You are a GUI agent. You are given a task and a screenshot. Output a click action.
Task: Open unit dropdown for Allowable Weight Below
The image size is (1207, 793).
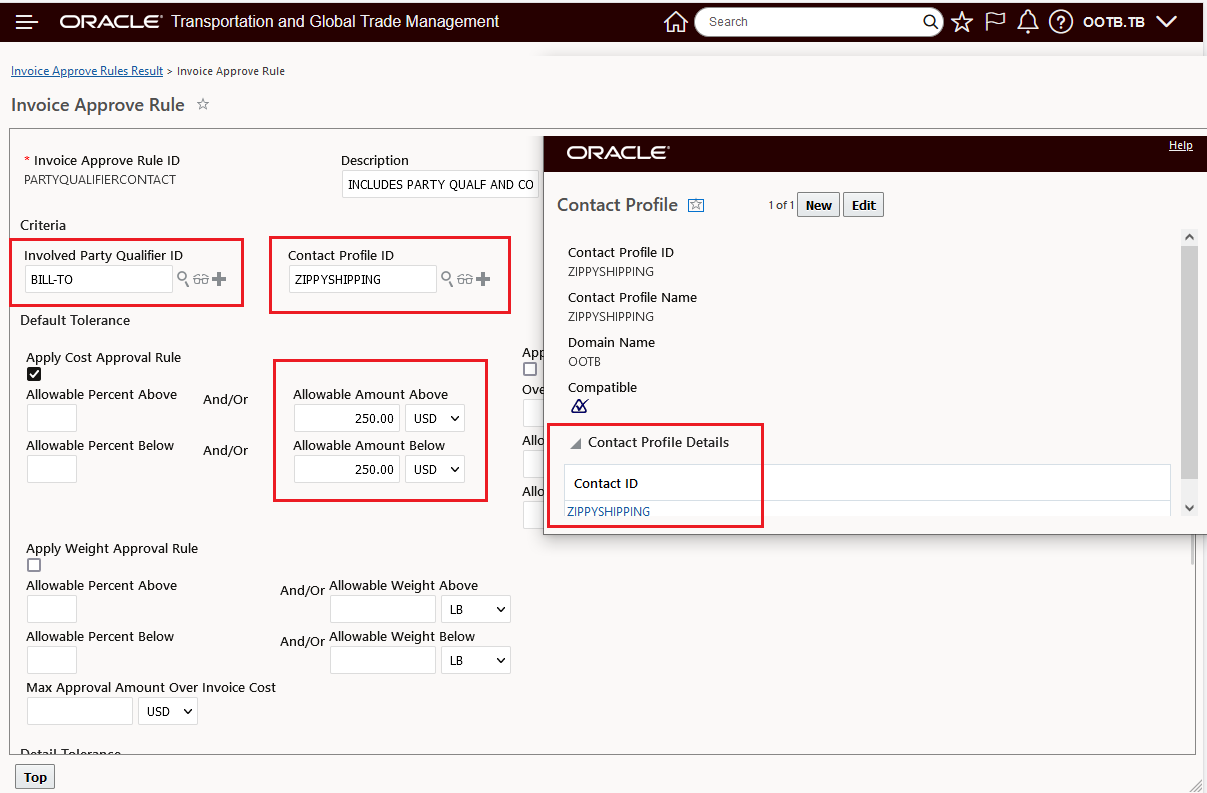pyautogui.click(x=476, y=660)
